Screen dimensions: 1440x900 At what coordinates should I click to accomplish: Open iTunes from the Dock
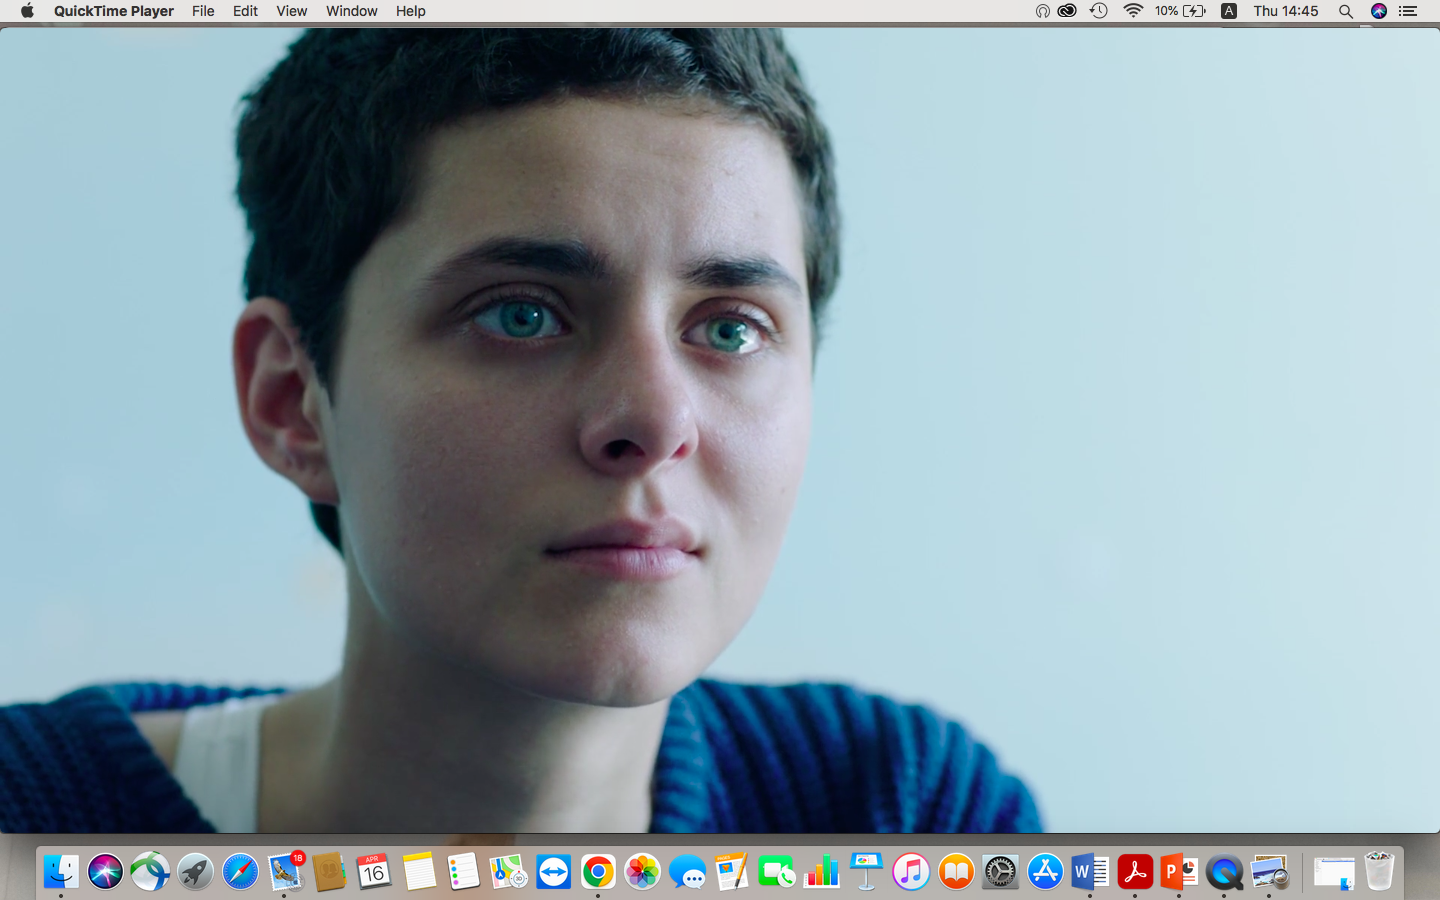click(911, 872)
